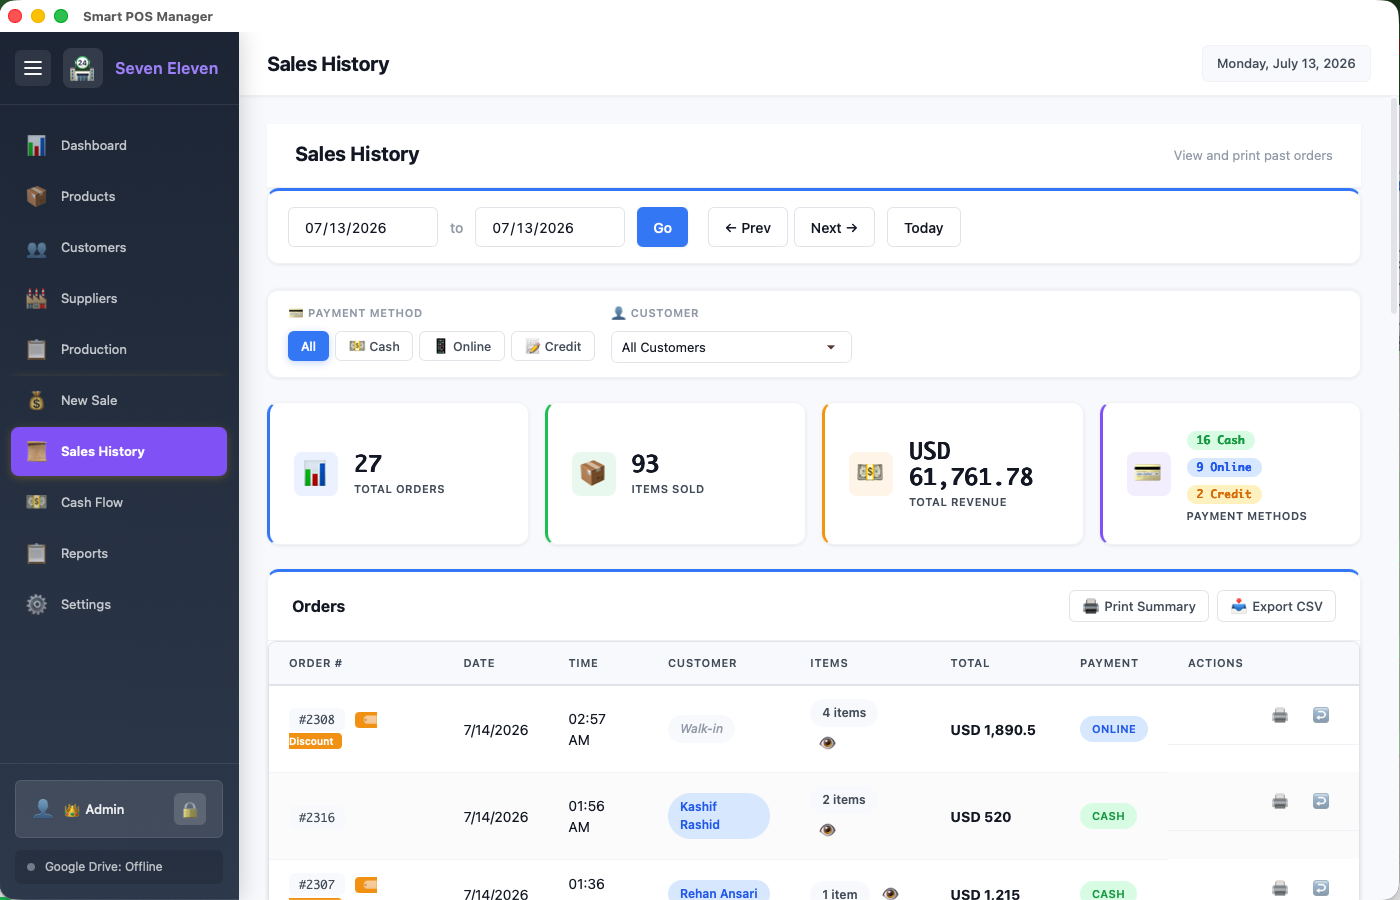The width and height of the screenshot is (1400, 900).
Task: Click the 2 Credit badge
Action: tap(1224, 494)
